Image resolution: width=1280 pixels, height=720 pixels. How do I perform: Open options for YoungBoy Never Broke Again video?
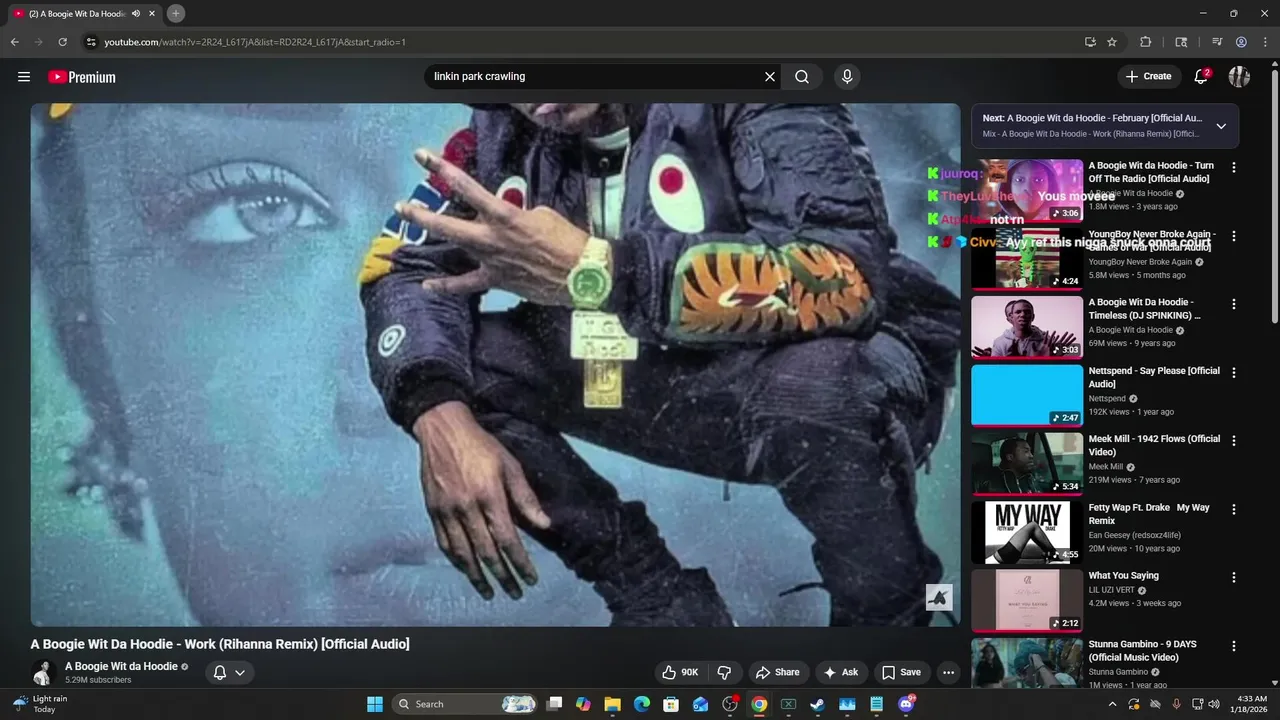tap(1233, 236)
